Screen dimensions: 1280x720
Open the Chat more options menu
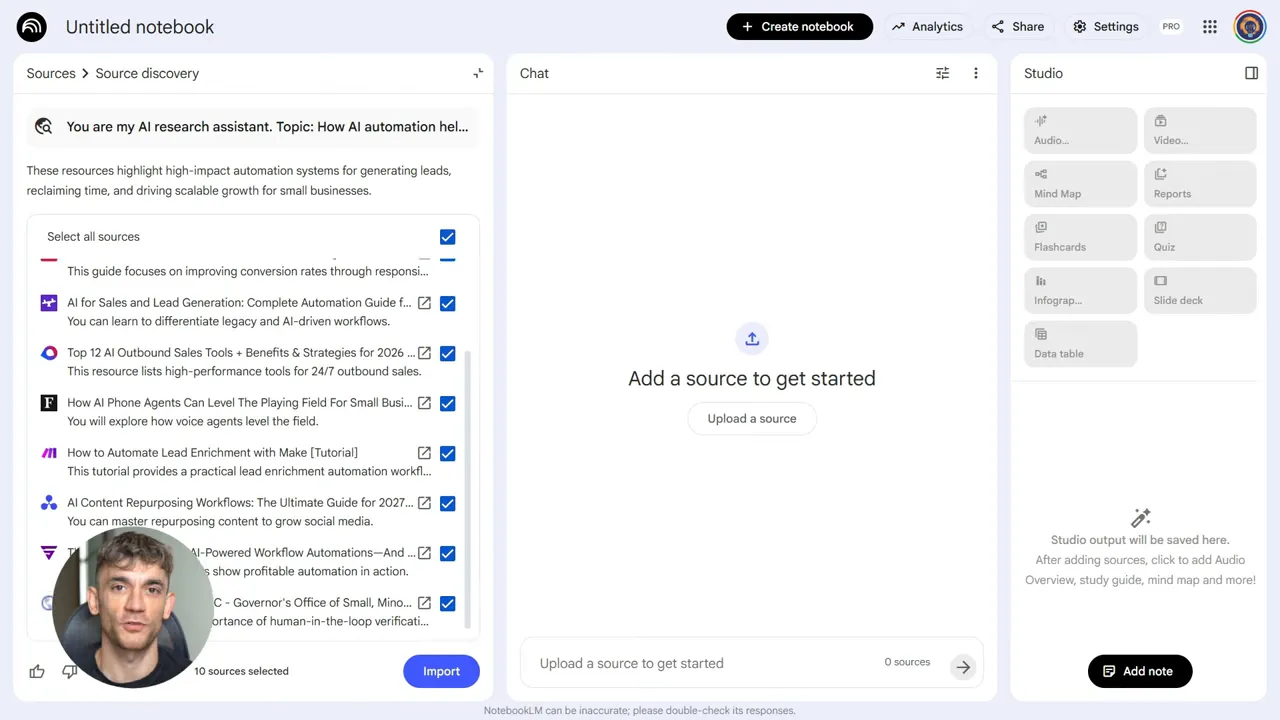(x=976, y=73)
